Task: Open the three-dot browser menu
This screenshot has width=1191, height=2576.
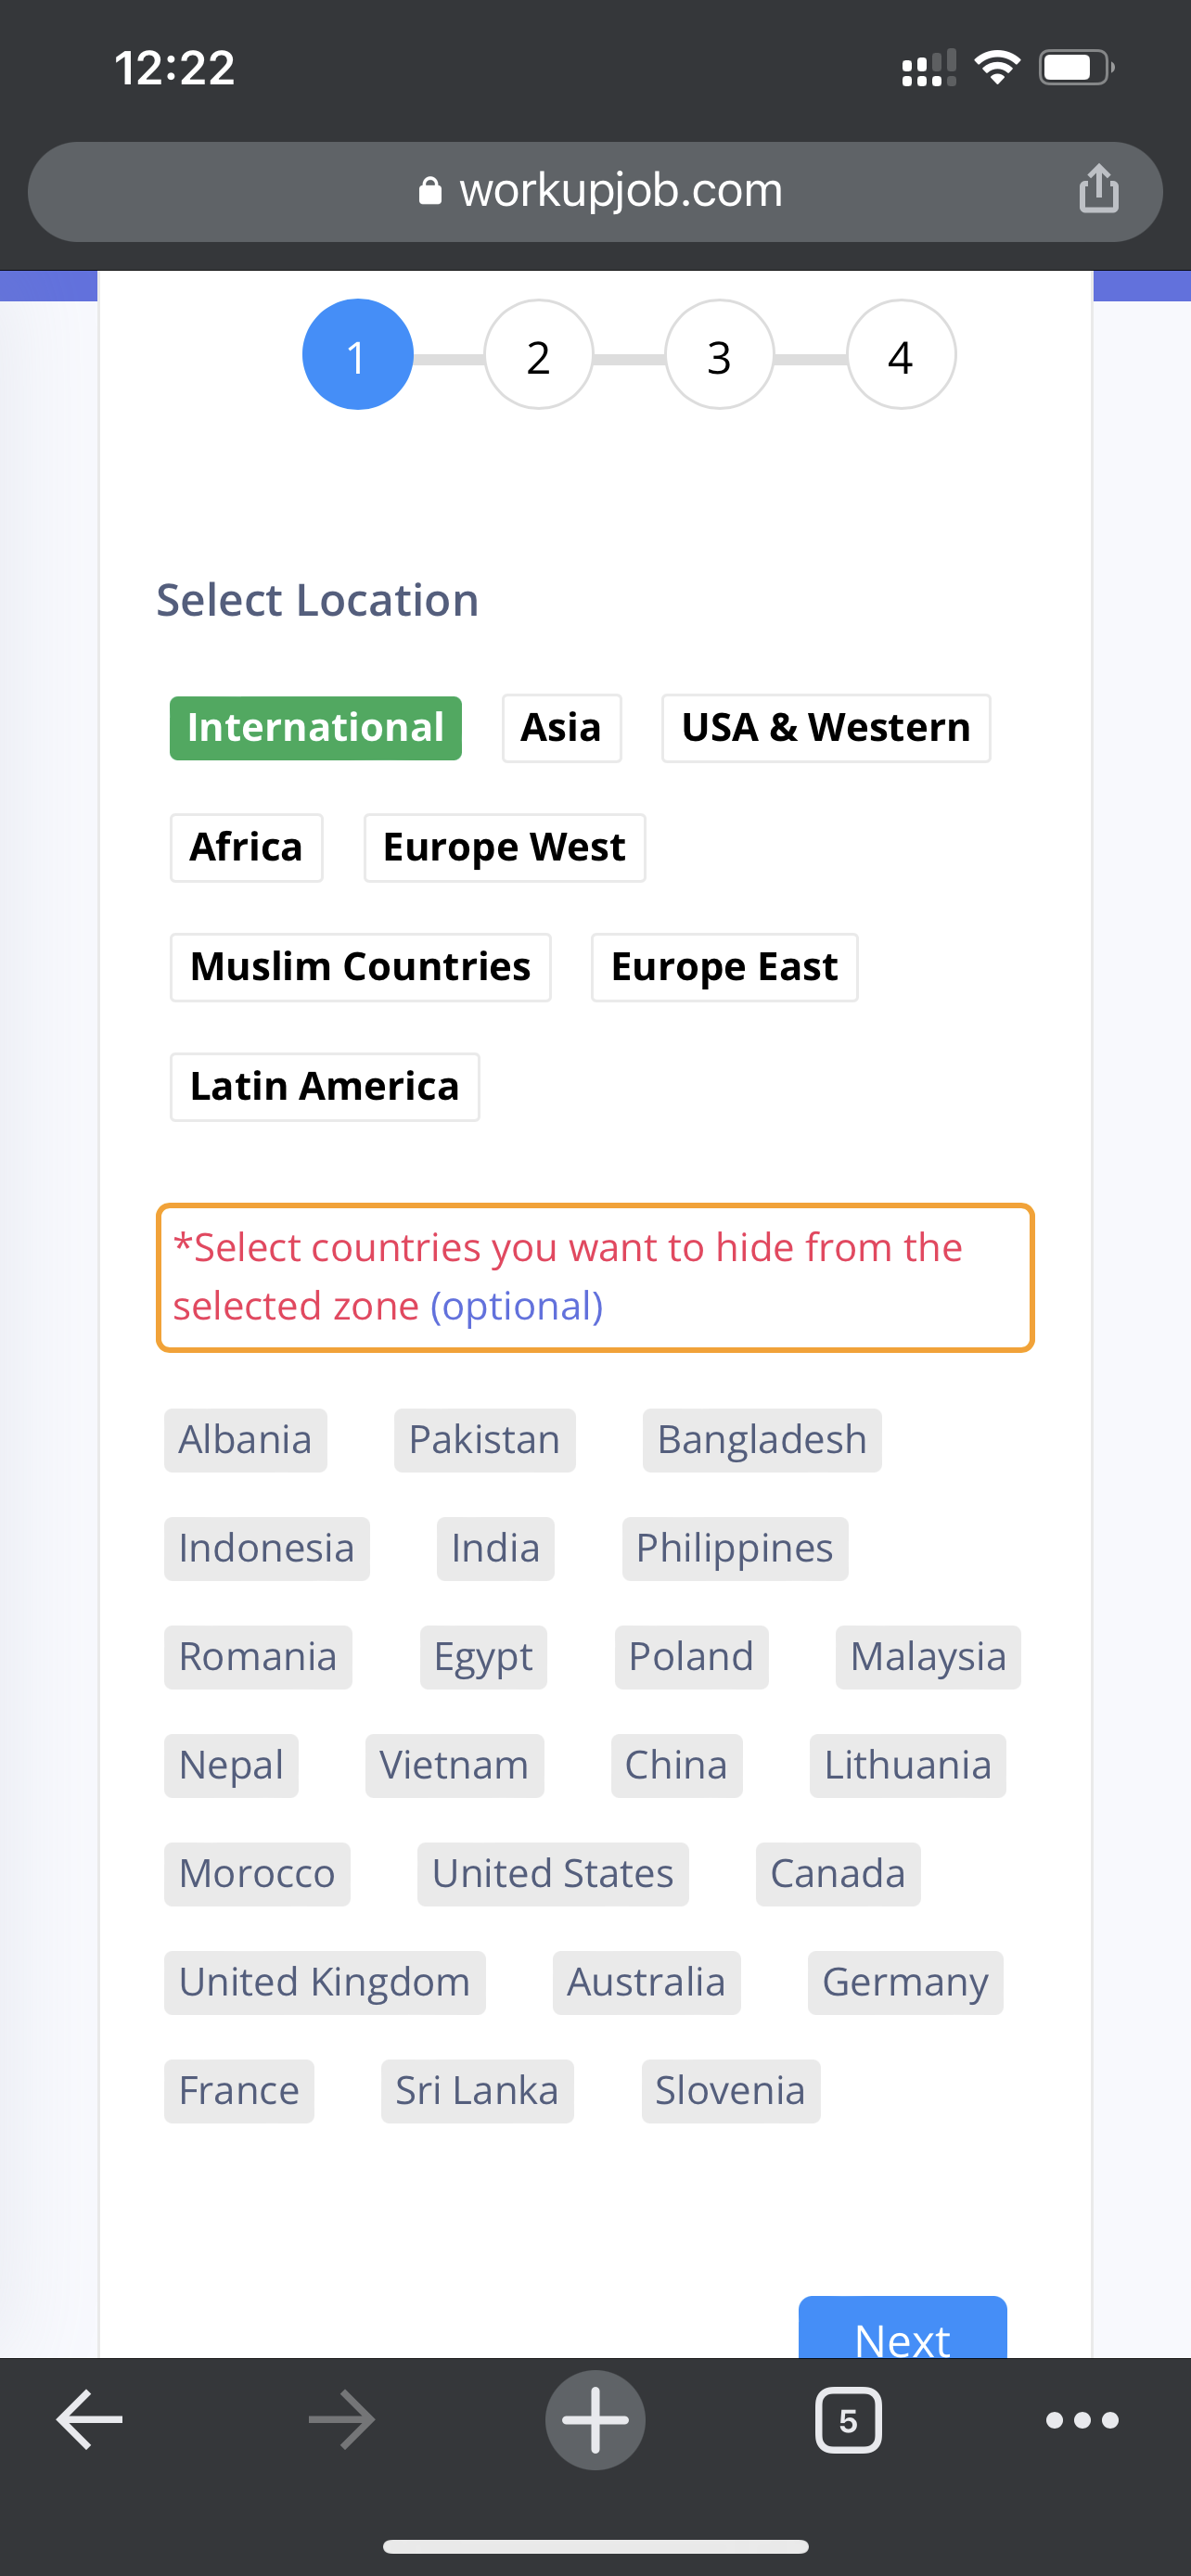Action: (1082, 2420)
